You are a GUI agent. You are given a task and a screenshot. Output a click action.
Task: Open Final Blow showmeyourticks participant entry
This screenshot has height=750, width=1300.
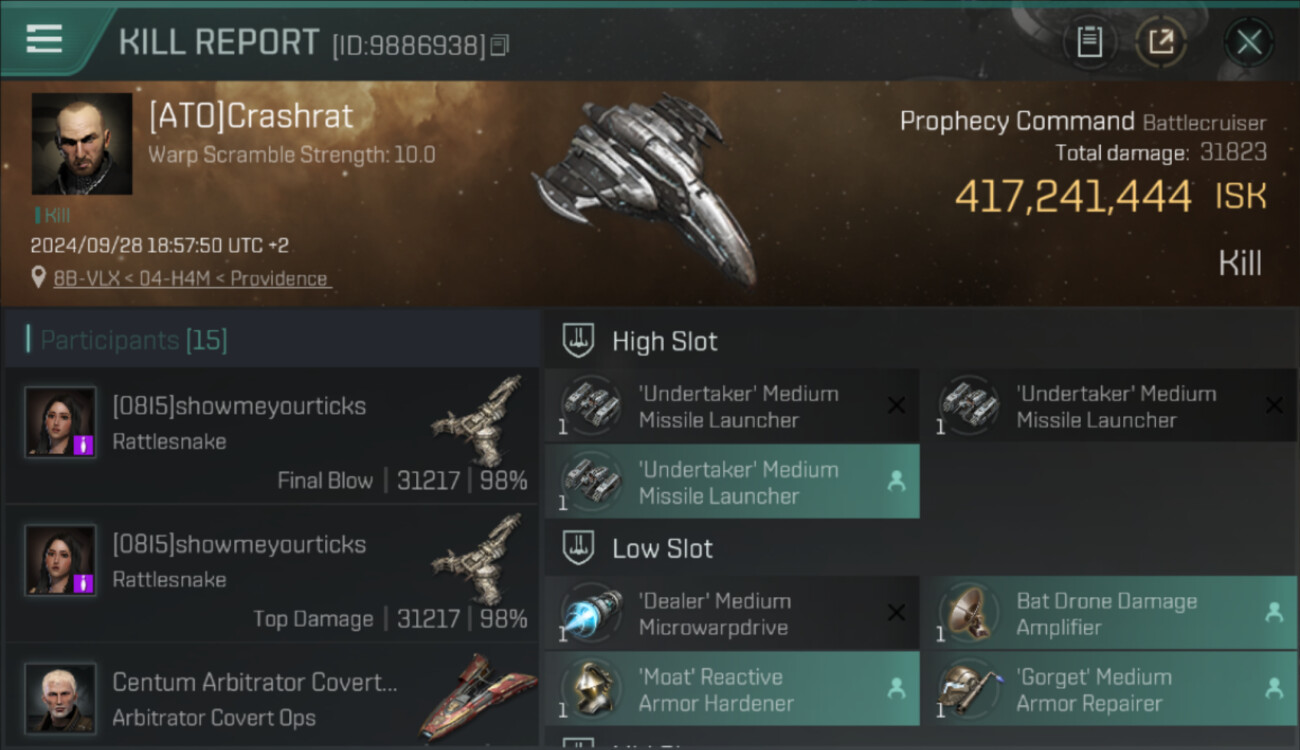click(x=270, y=435)
